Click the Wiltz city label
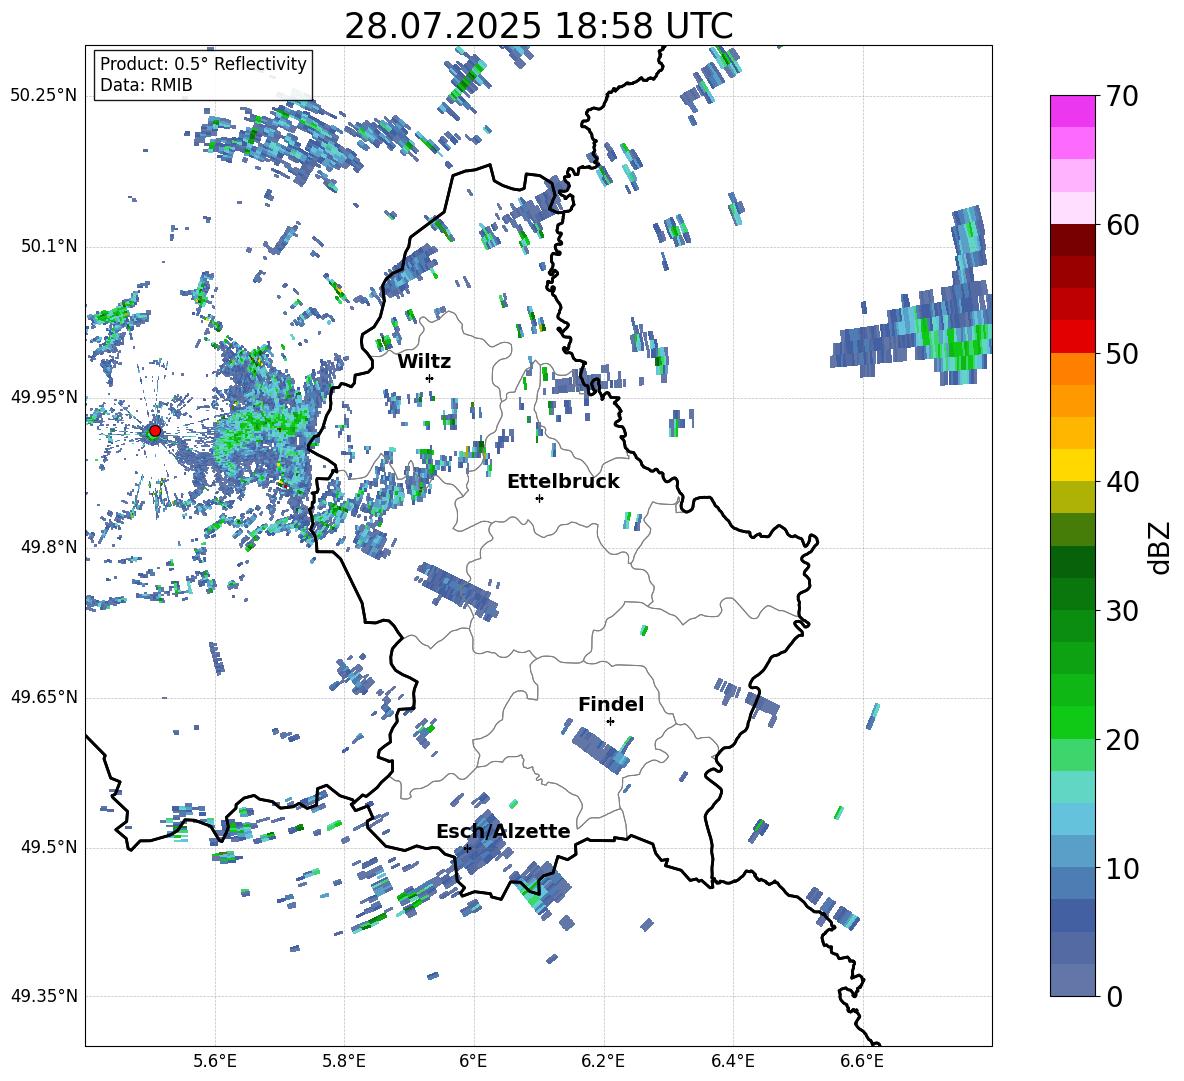Screen dimensions: 1184x1081 click(x=424, y=361)
